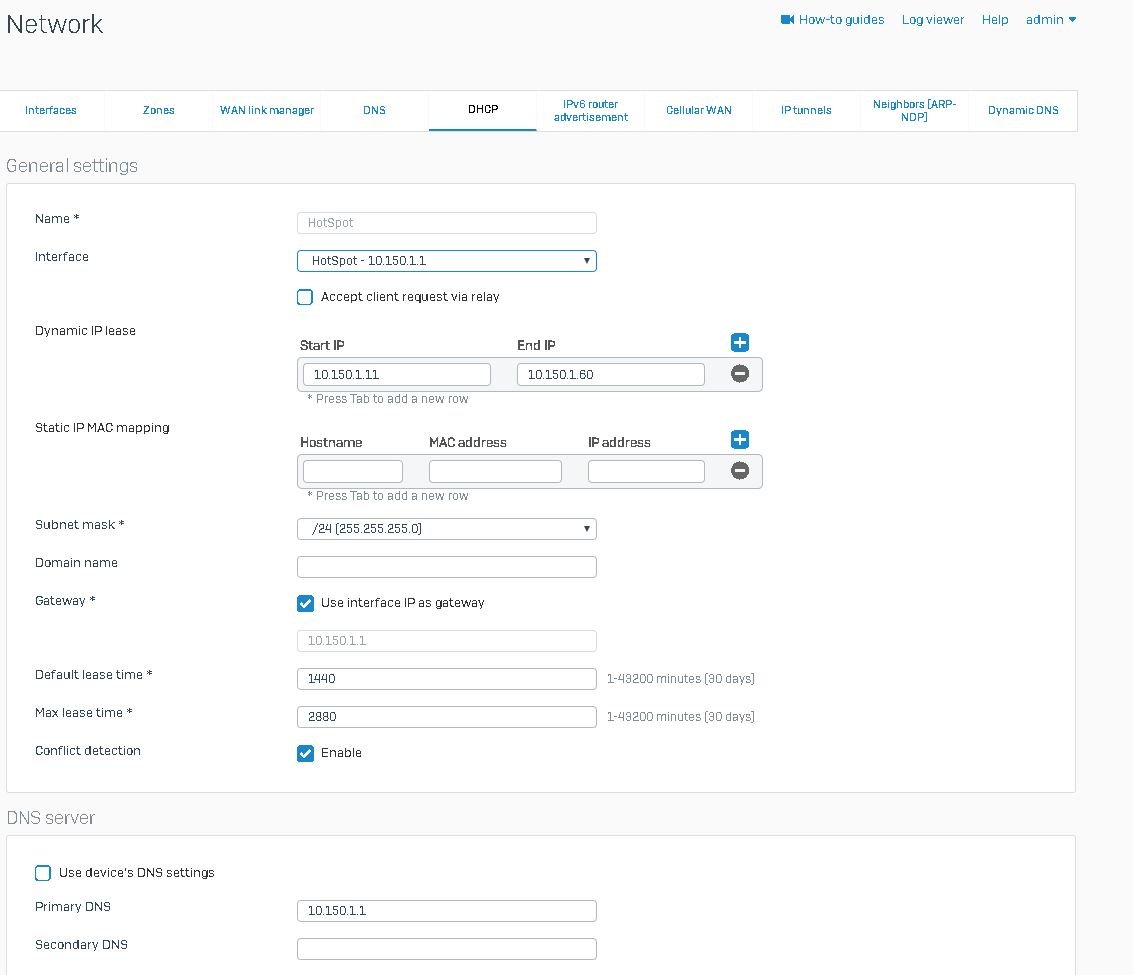The height and width of the screenshot is (975, 1133).
Task: Open the admin user menu
Action: (x=1050, y=20)
